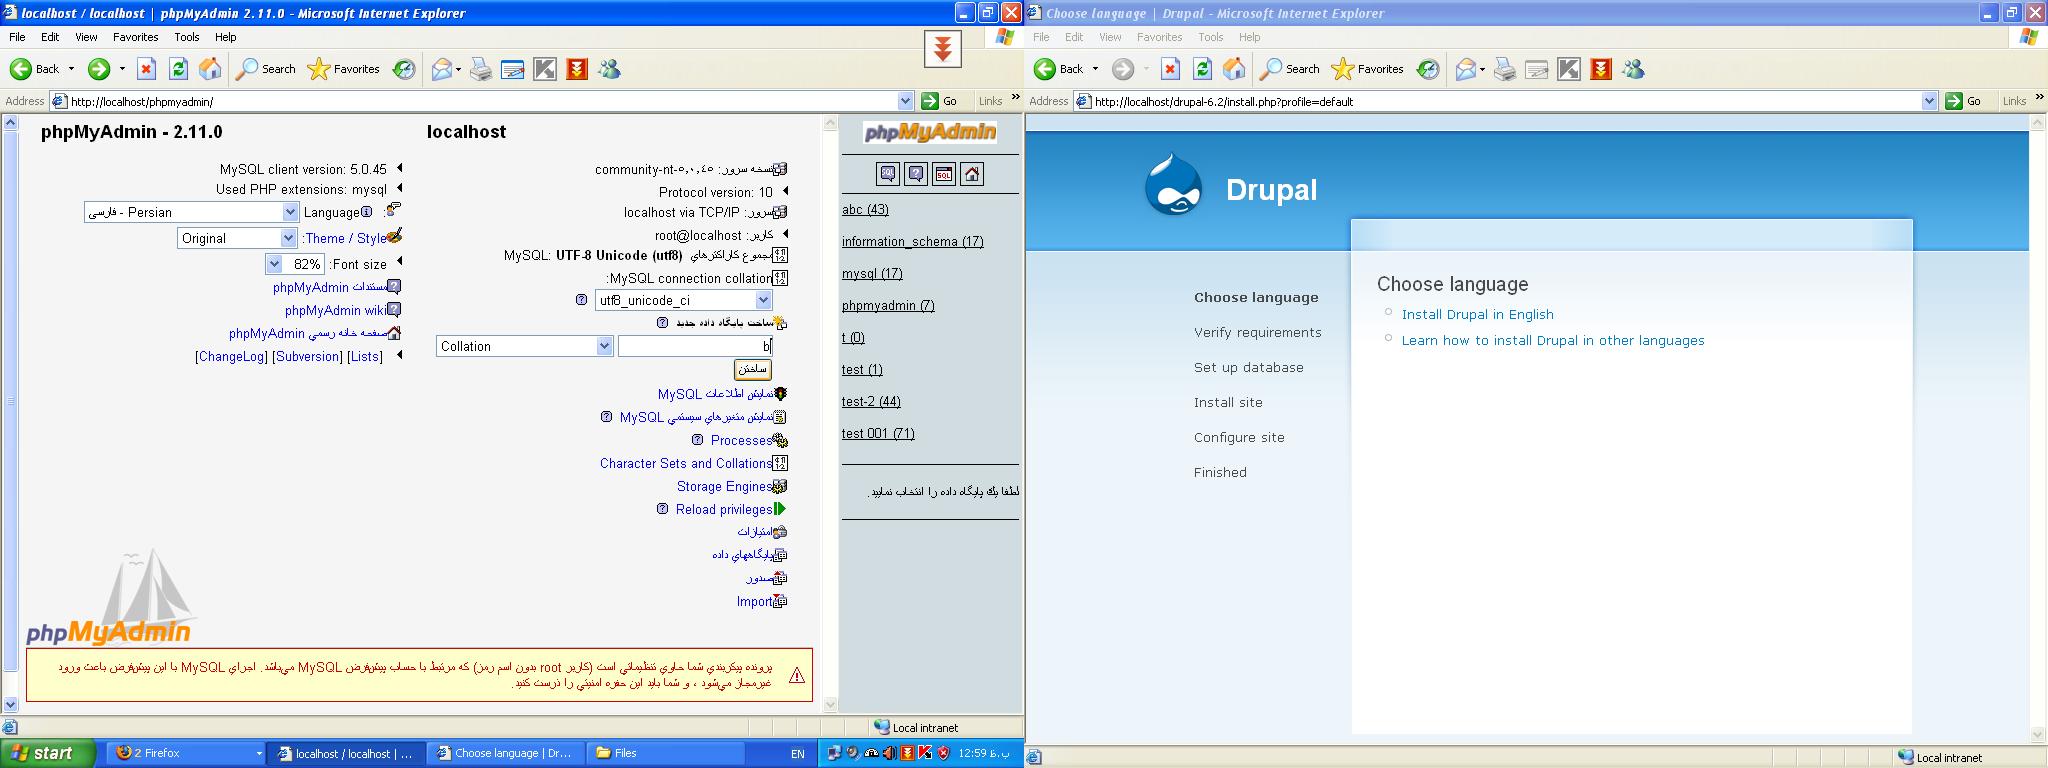Open Favorites menu in phpMyAdmin window
Image resolution: width=2048 pixels, height=768 pixels.
tap(136, 37)
